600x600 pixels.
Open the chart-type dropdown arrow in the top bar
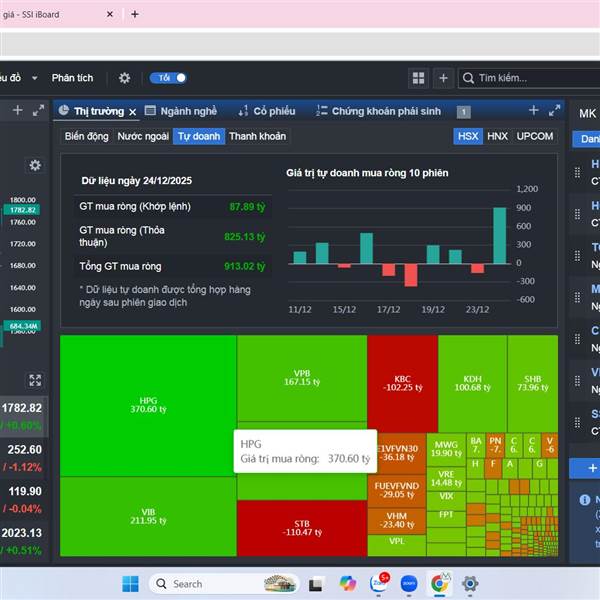[34, 78]
